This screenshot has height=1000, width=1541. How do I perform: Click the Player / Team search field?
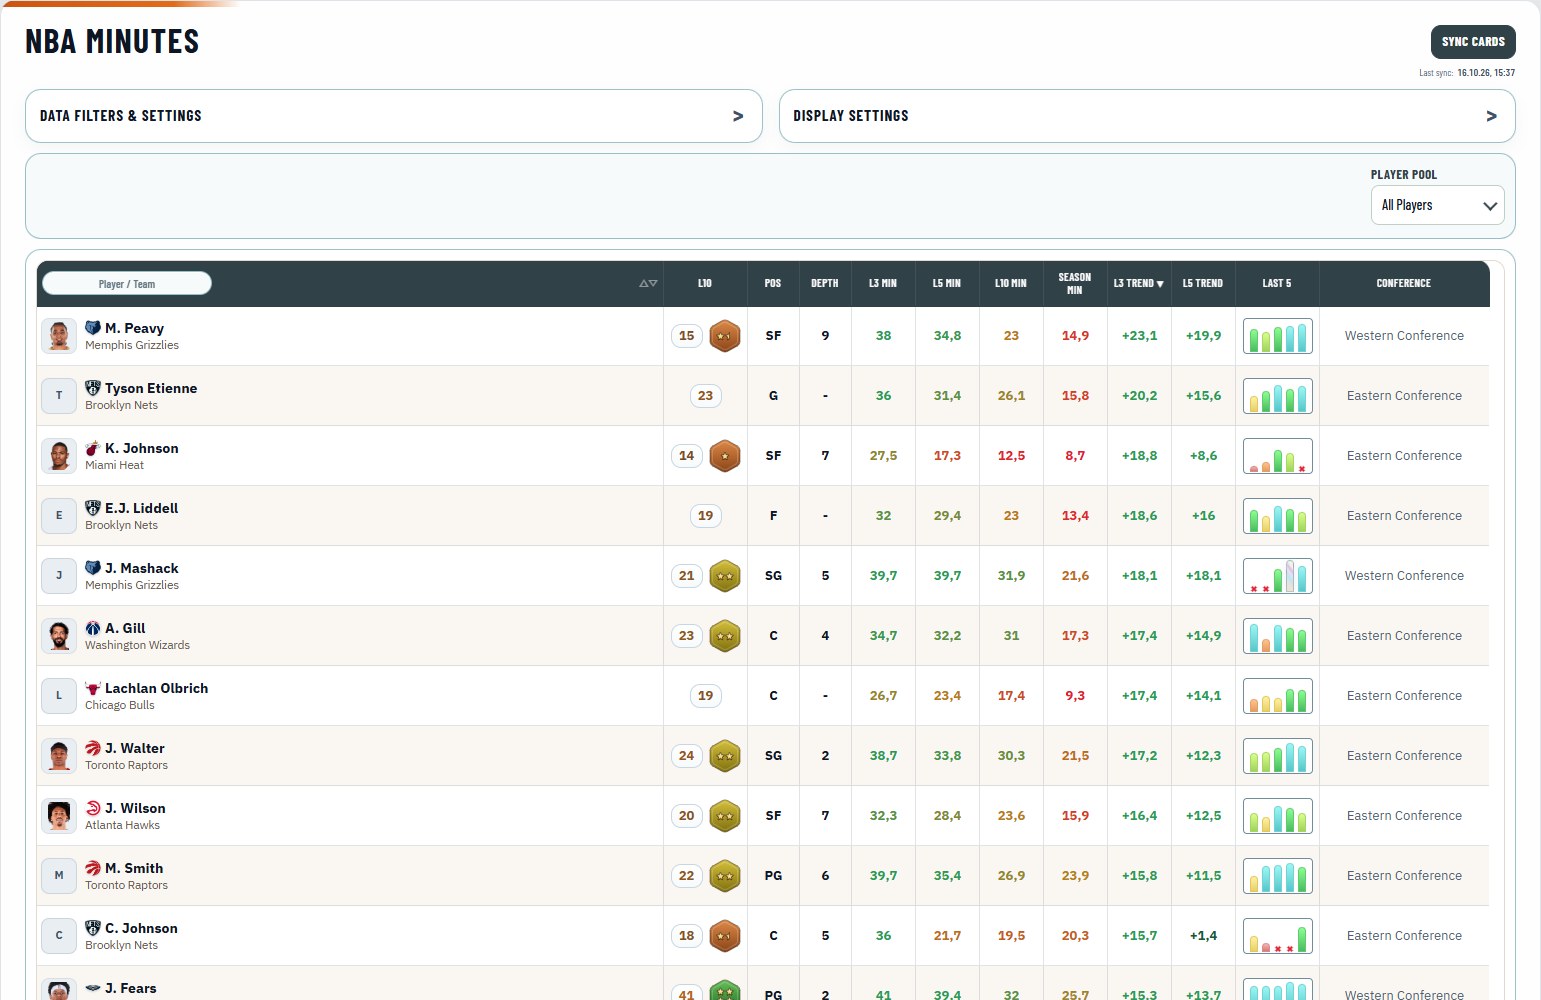click(x=127, y=284)
